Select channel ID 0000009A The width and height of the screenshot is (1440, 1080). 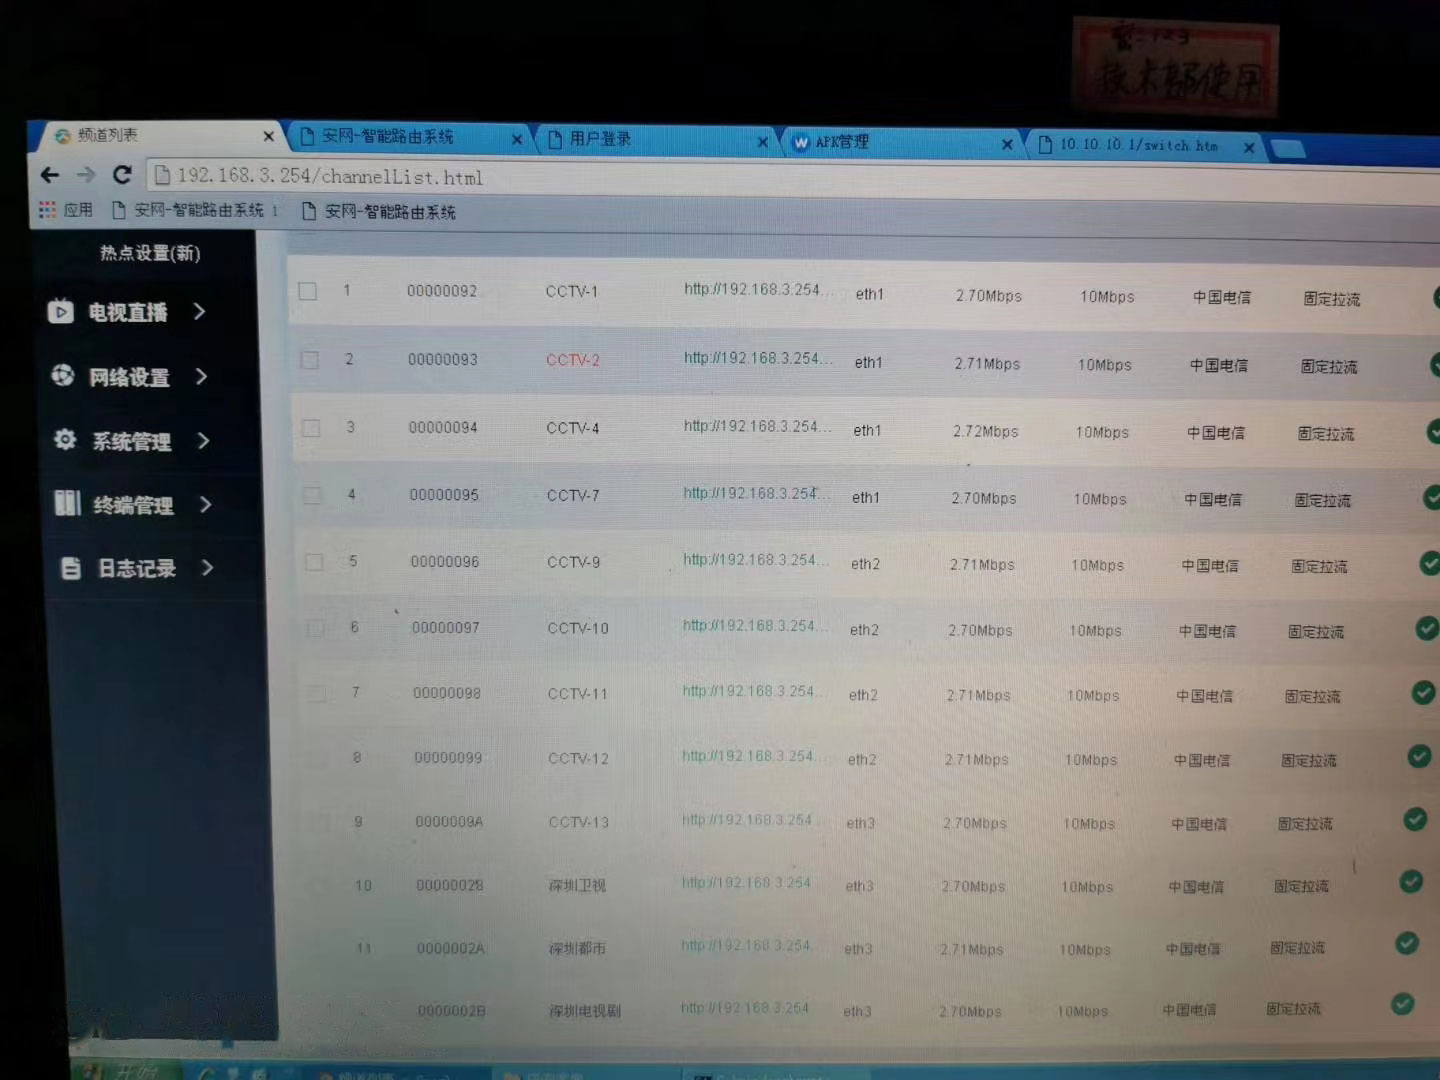click(449, 822)
